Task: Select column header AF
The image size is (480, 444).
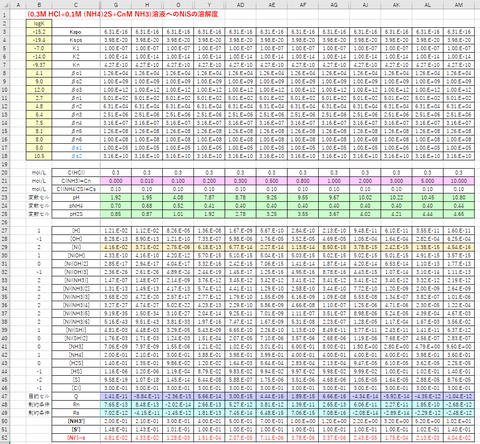Action: click(303, 5)
